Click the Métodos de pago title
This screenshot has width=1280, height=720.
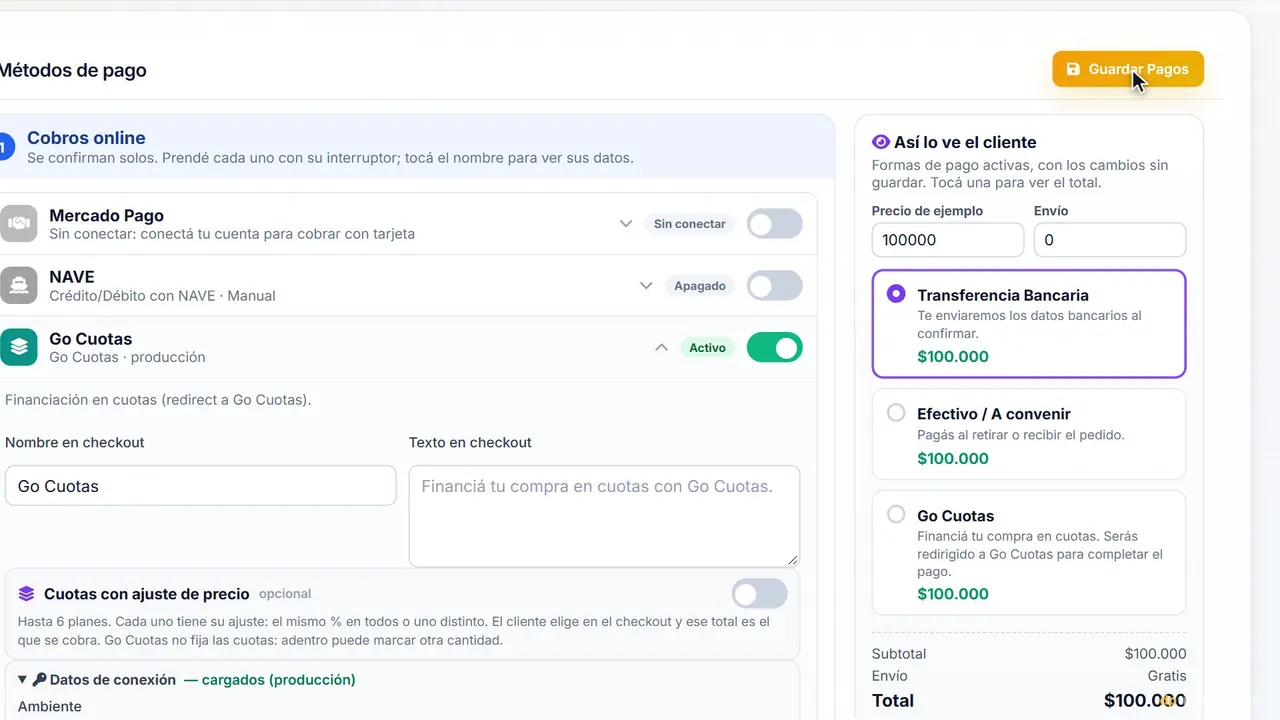72,71
